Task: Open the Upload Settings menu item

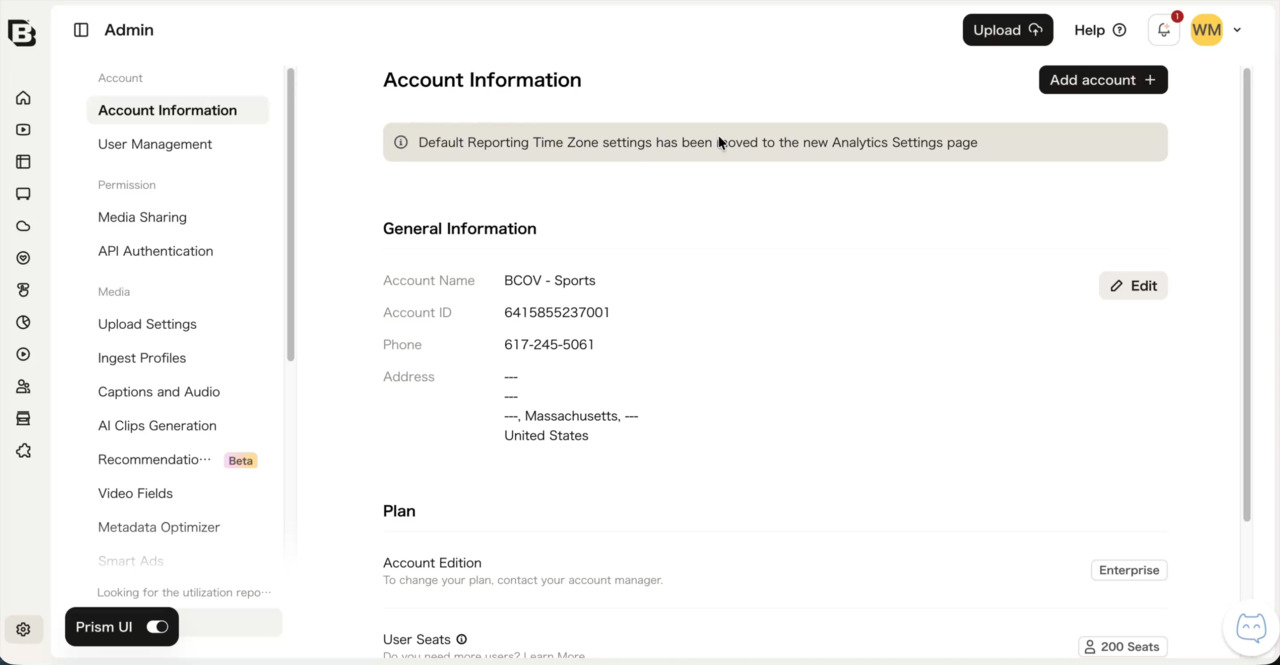Action: pos(147,324)
